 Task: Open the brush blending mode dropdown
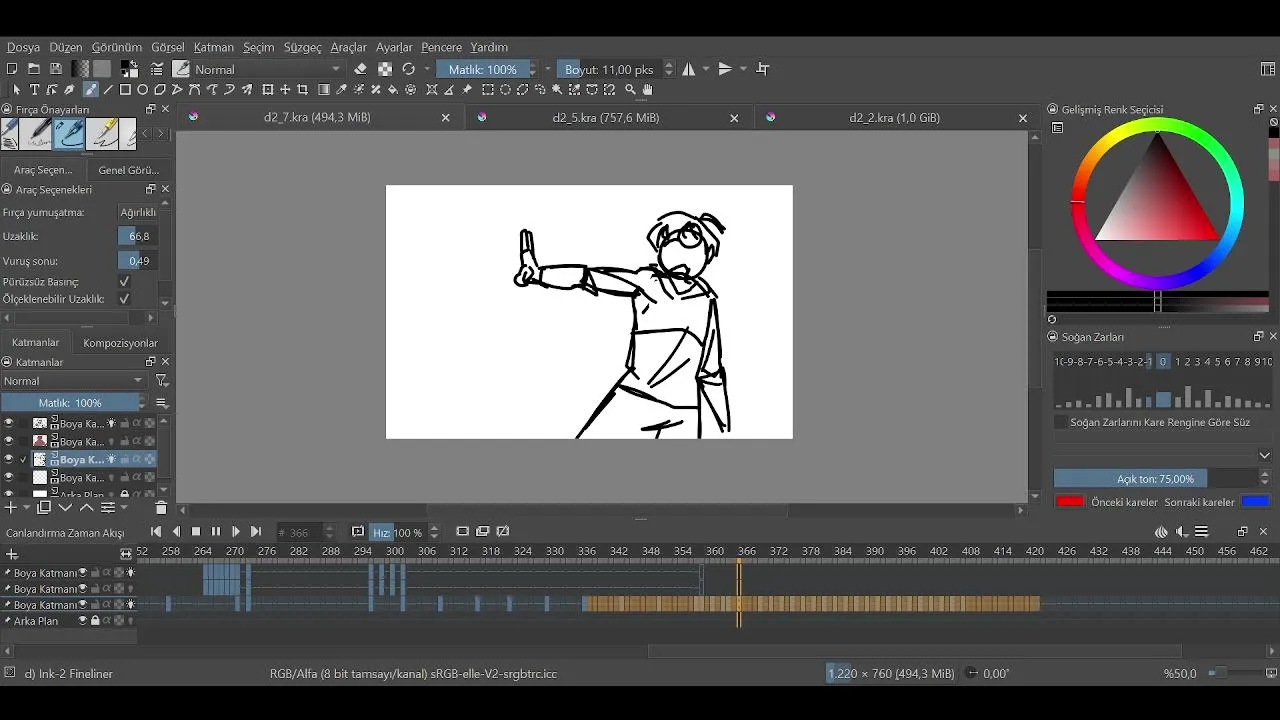click(268, 69)
